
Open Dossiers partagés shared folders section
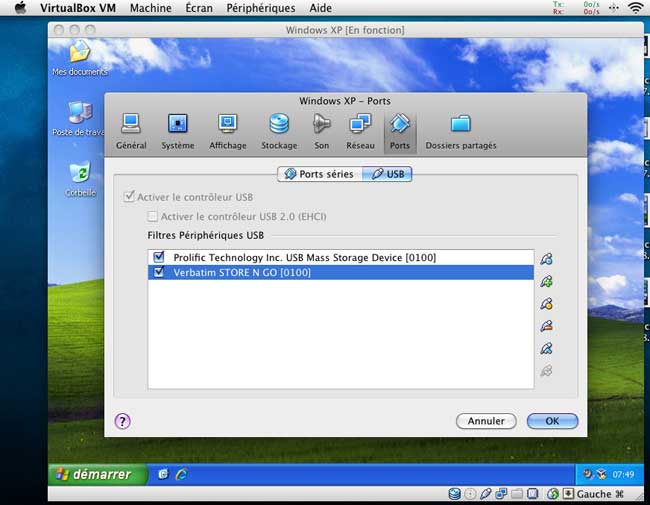click(460, 131)
